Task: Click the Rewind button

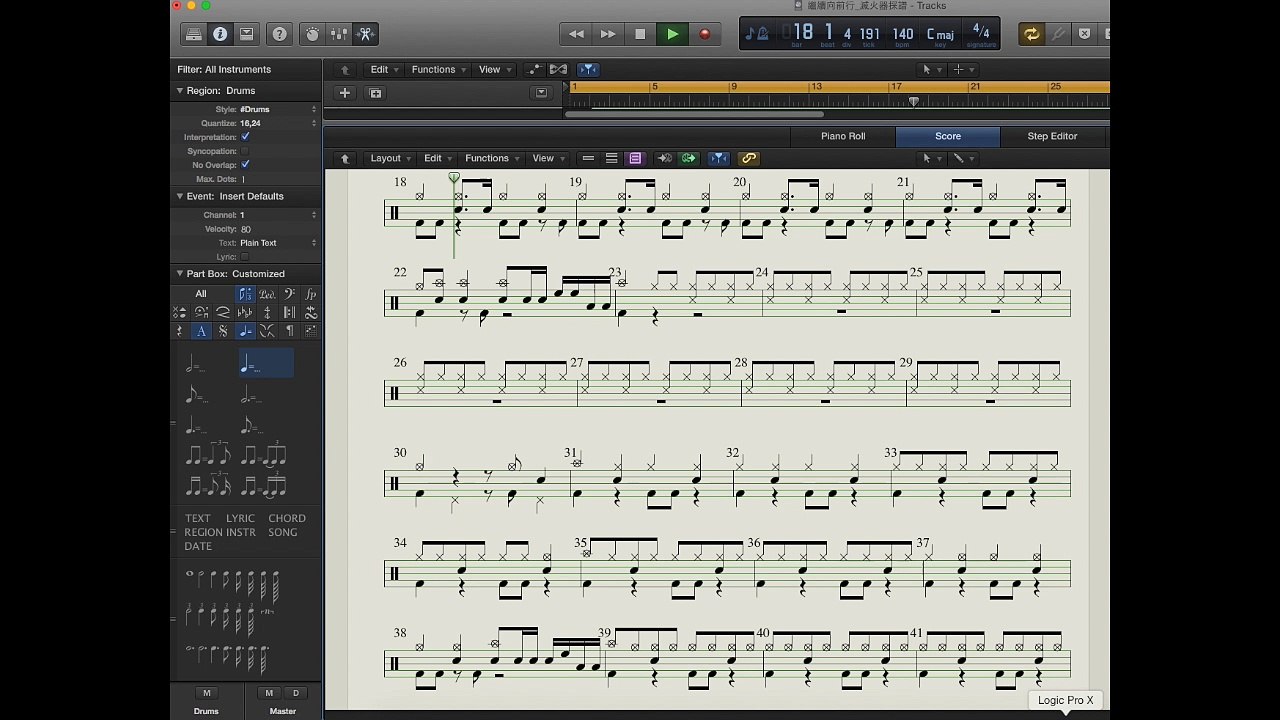Action: tap(576, 34)
